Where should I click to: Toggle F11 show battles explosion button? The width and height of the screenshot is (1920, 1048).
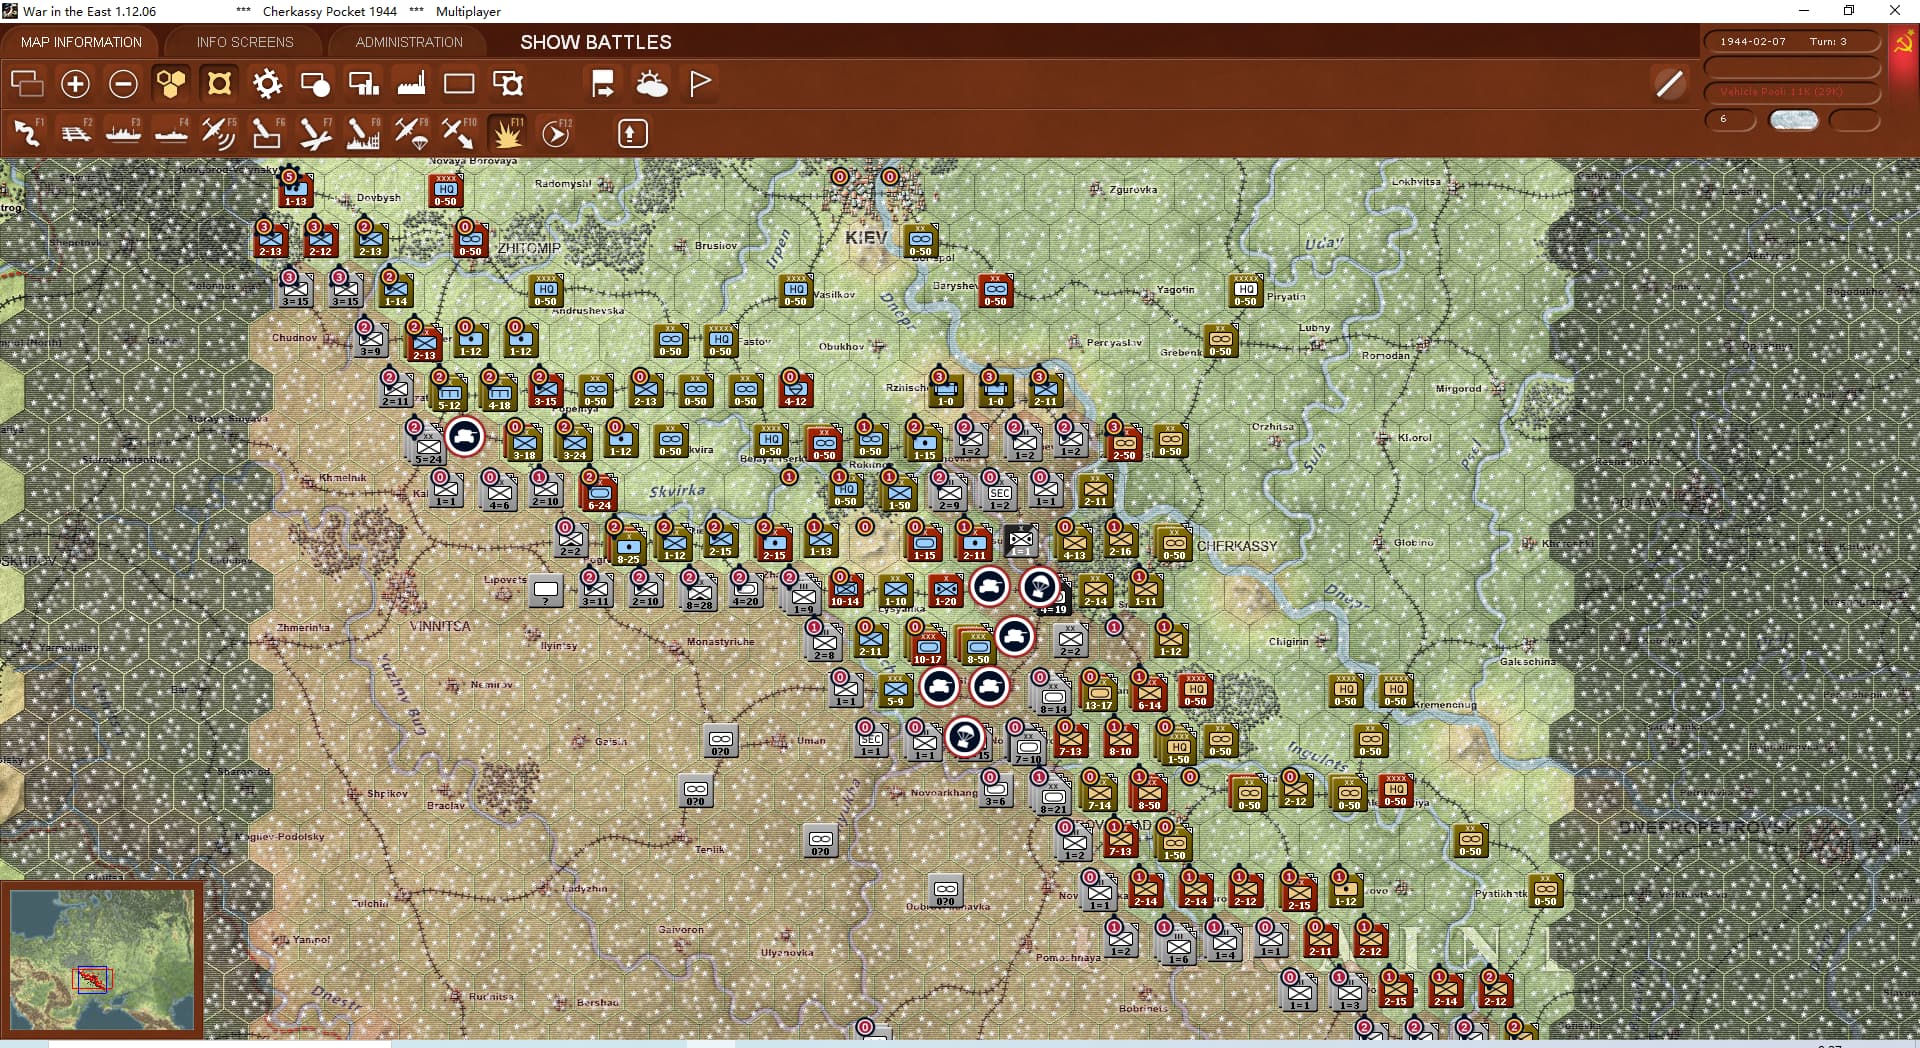[507, 133]
